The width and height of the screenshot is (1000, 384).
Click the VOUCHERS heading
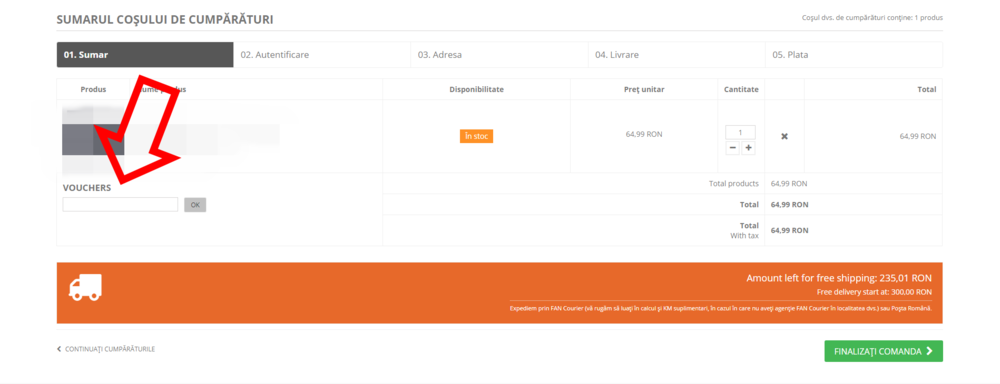[87, 188]
